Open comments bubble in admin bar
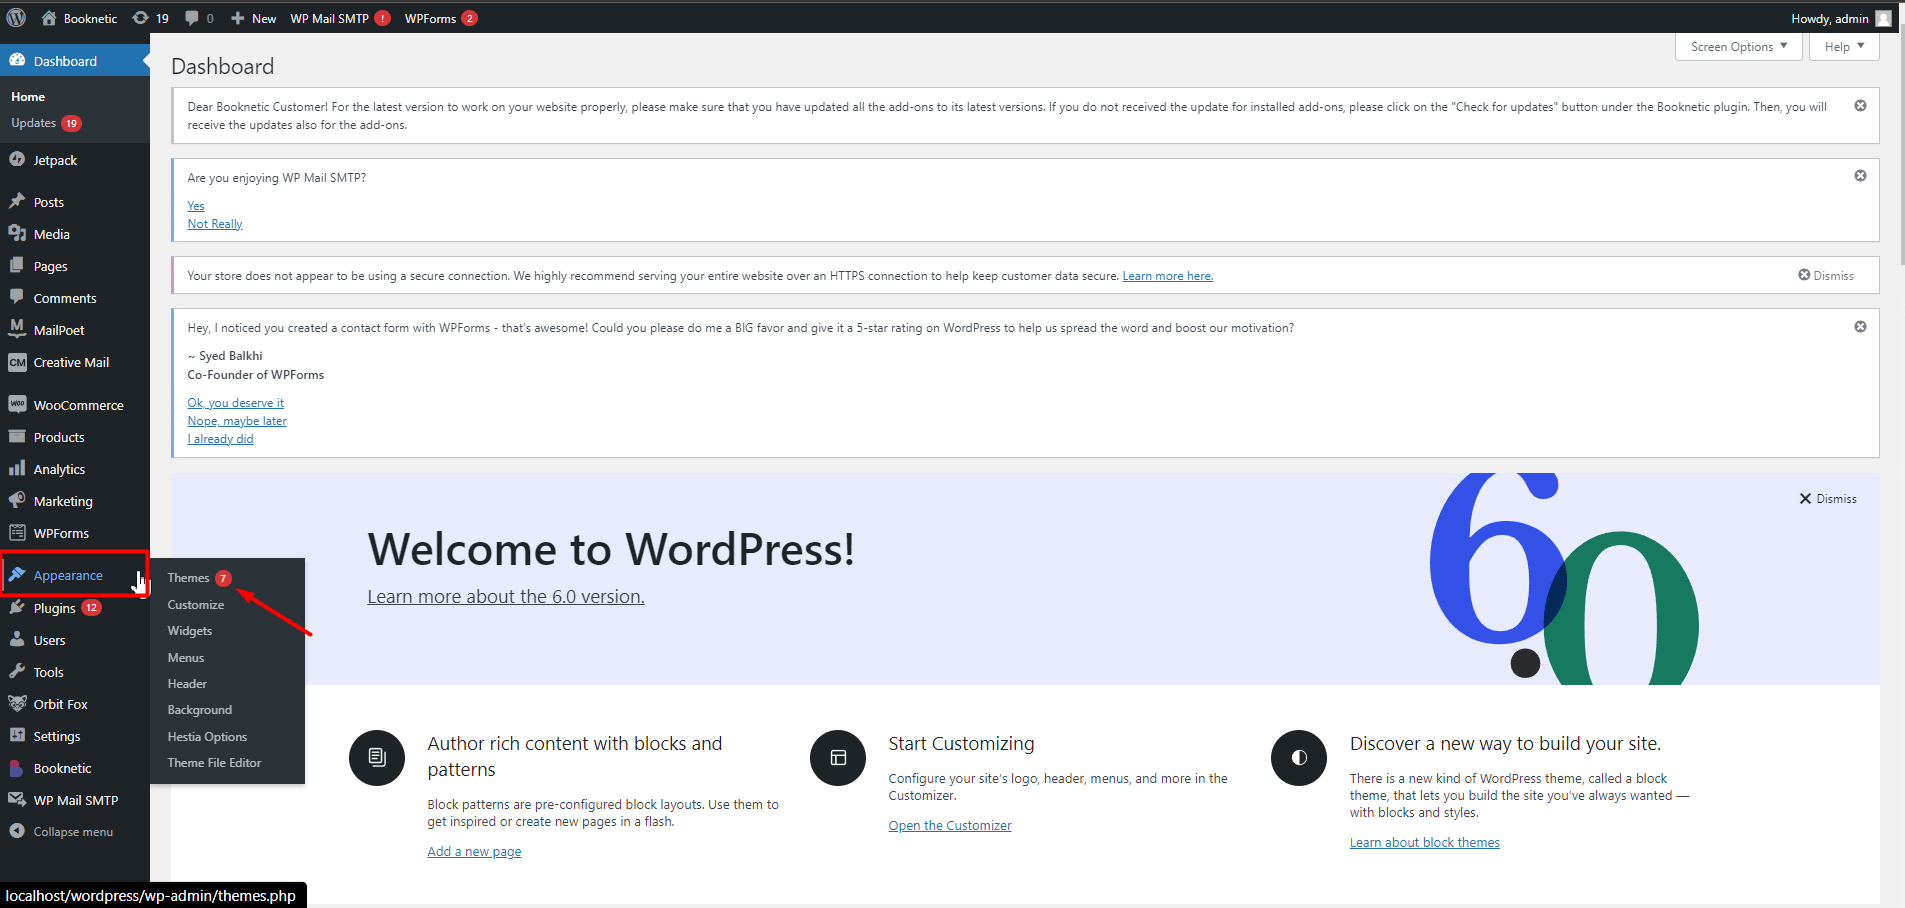 click(x=192, y=18)
